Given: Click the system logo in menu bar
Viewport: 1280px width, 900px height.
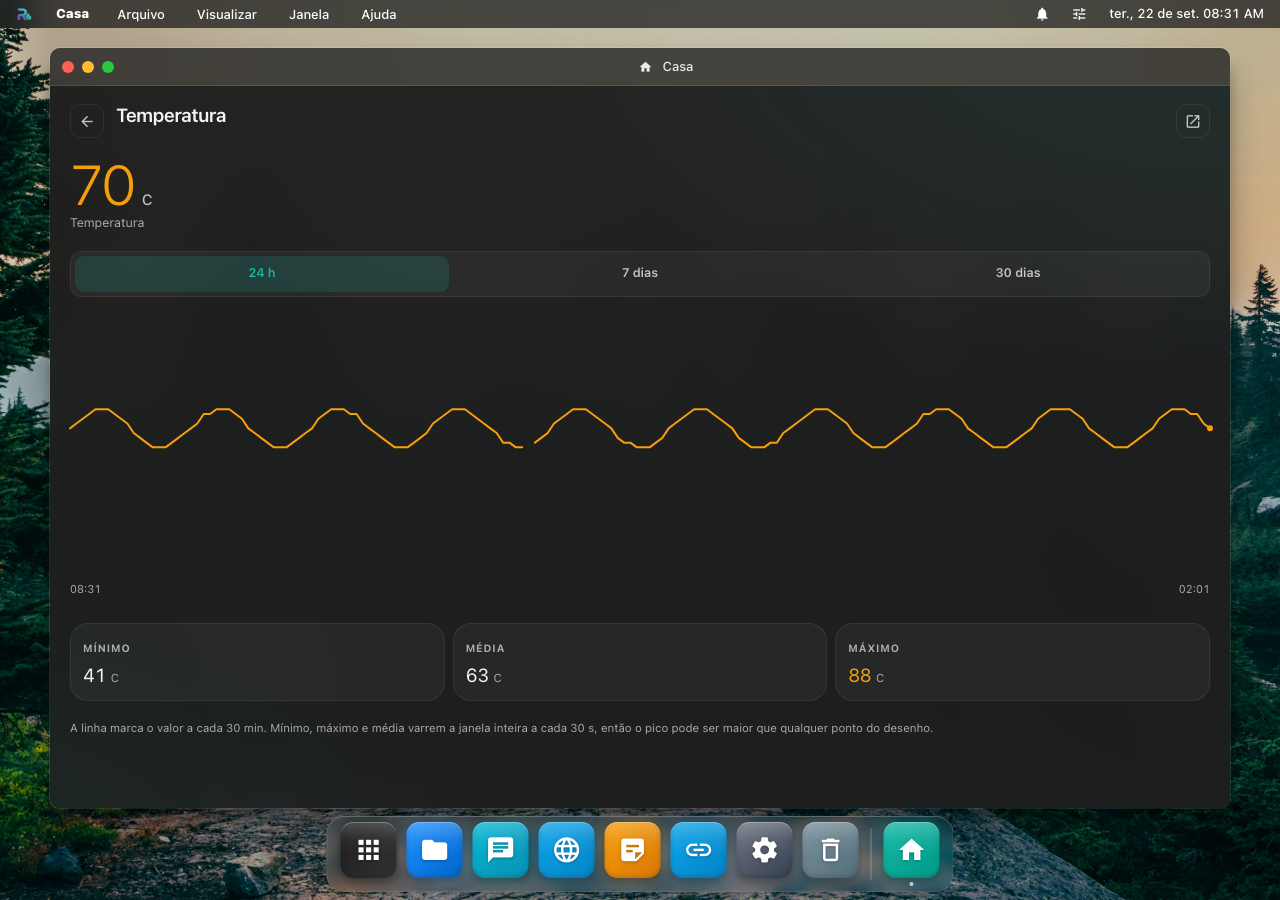Looking at the screenshot, I should click(x=24, y=14).
